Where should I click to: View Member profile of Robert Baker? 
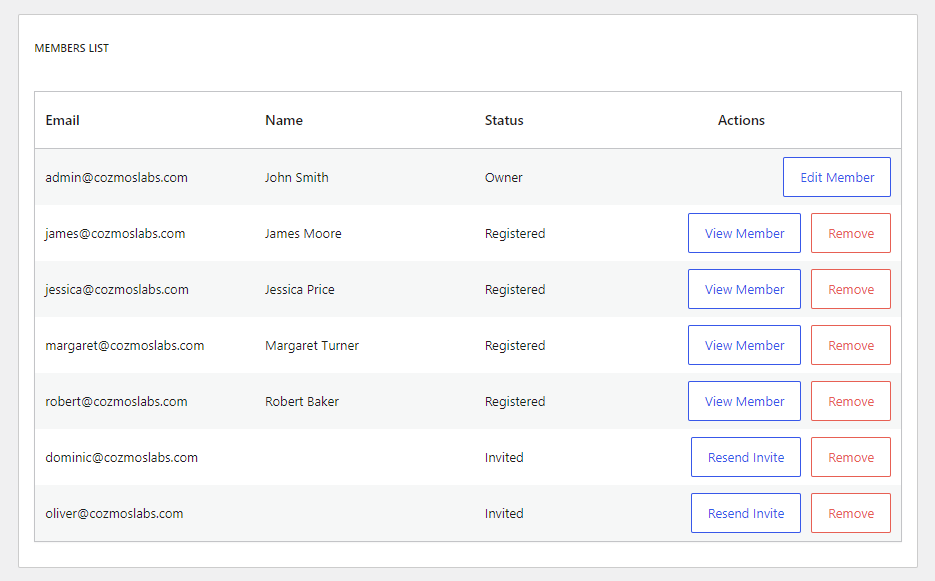tap(744, 401)
